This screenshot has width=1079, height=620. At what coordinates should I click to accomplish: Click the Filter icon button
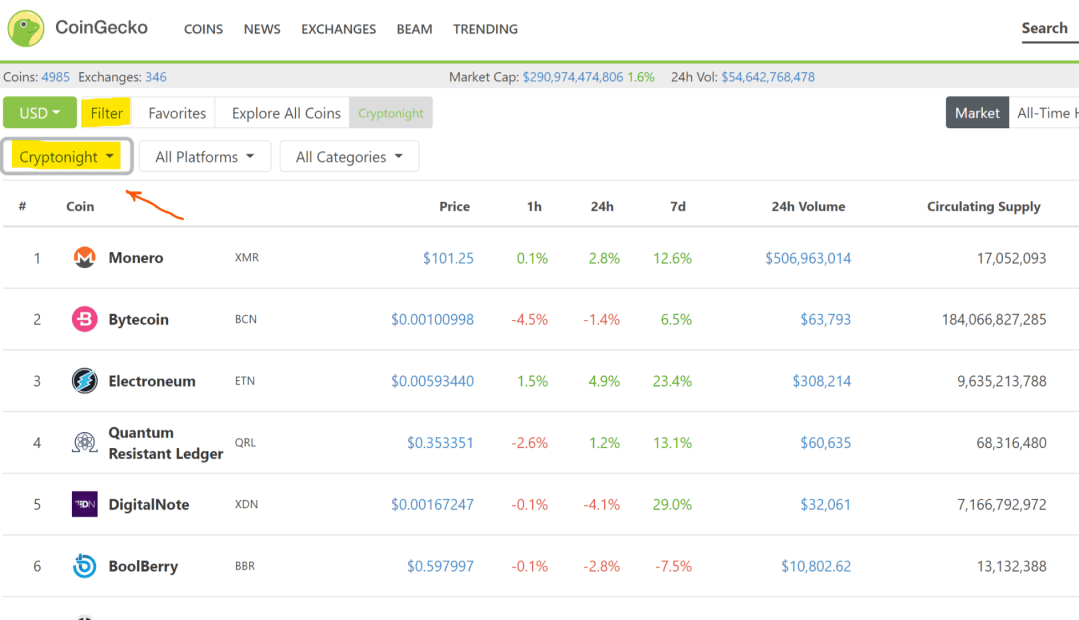106,112
